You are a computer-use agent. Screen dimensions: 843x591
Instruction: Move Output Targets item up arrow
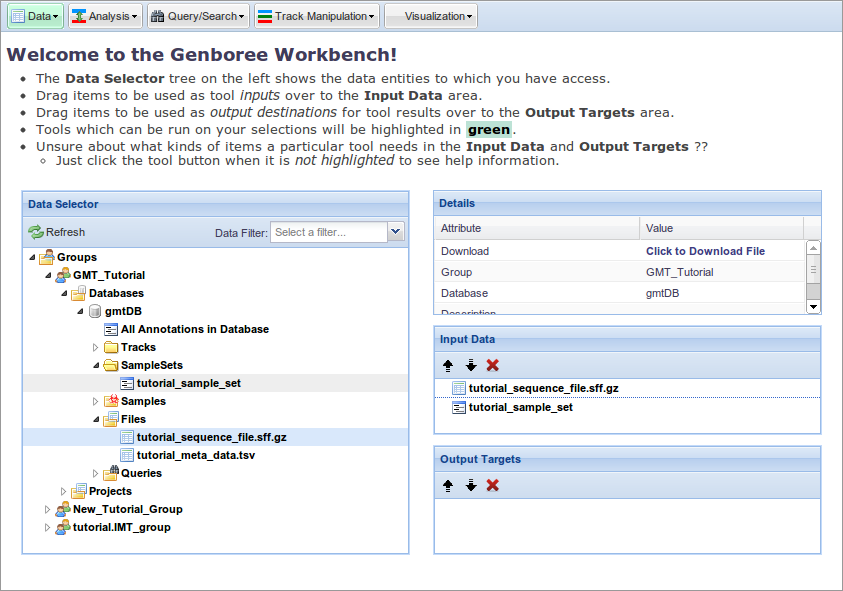click(448, 486)
